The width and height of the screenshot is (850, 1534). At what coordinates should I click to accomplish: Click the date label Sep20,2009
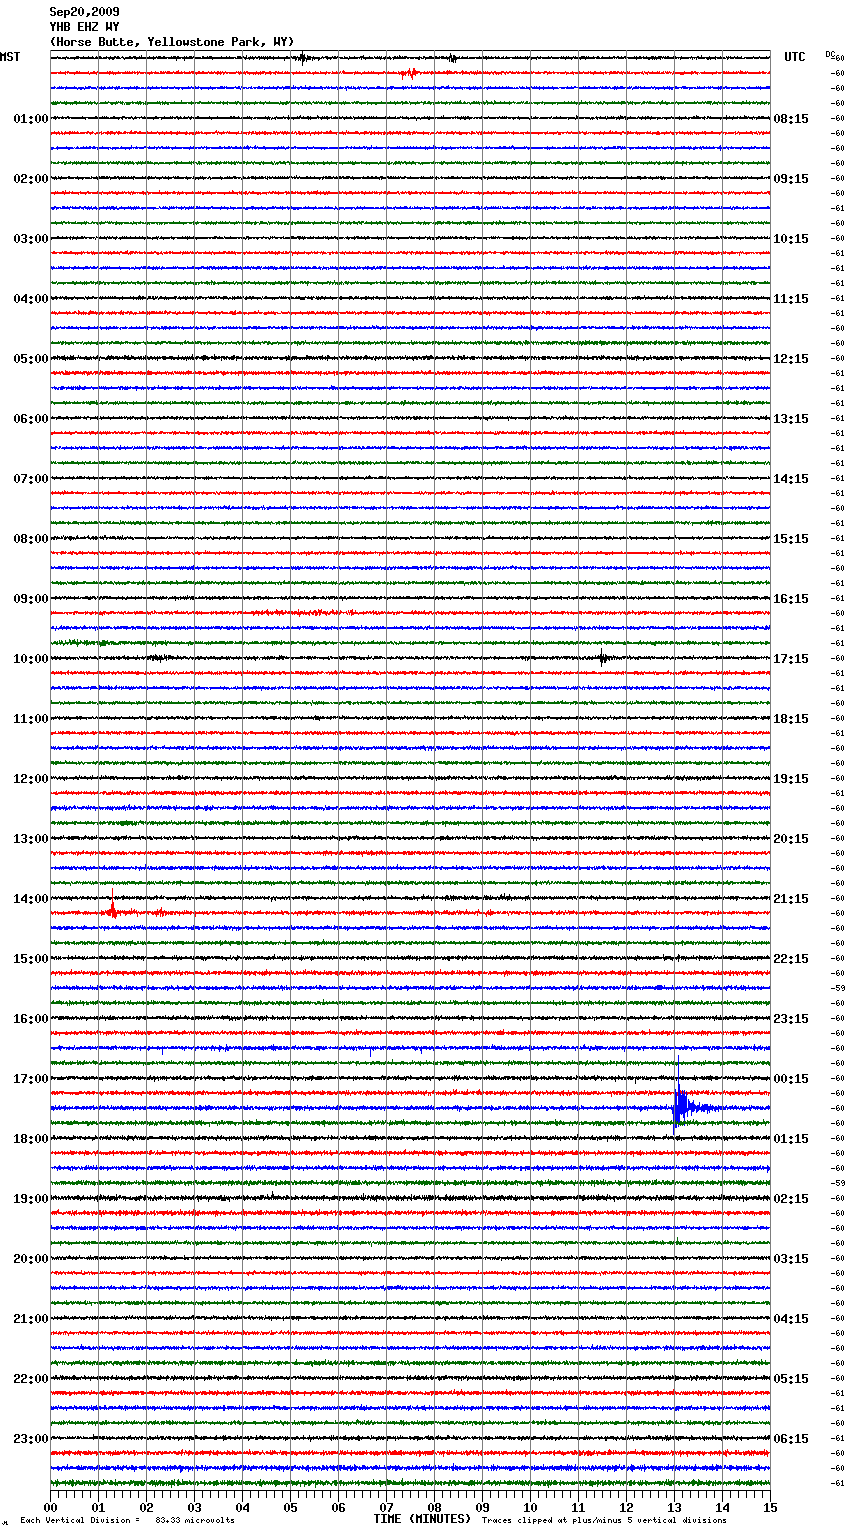click(x=84, y=12)
